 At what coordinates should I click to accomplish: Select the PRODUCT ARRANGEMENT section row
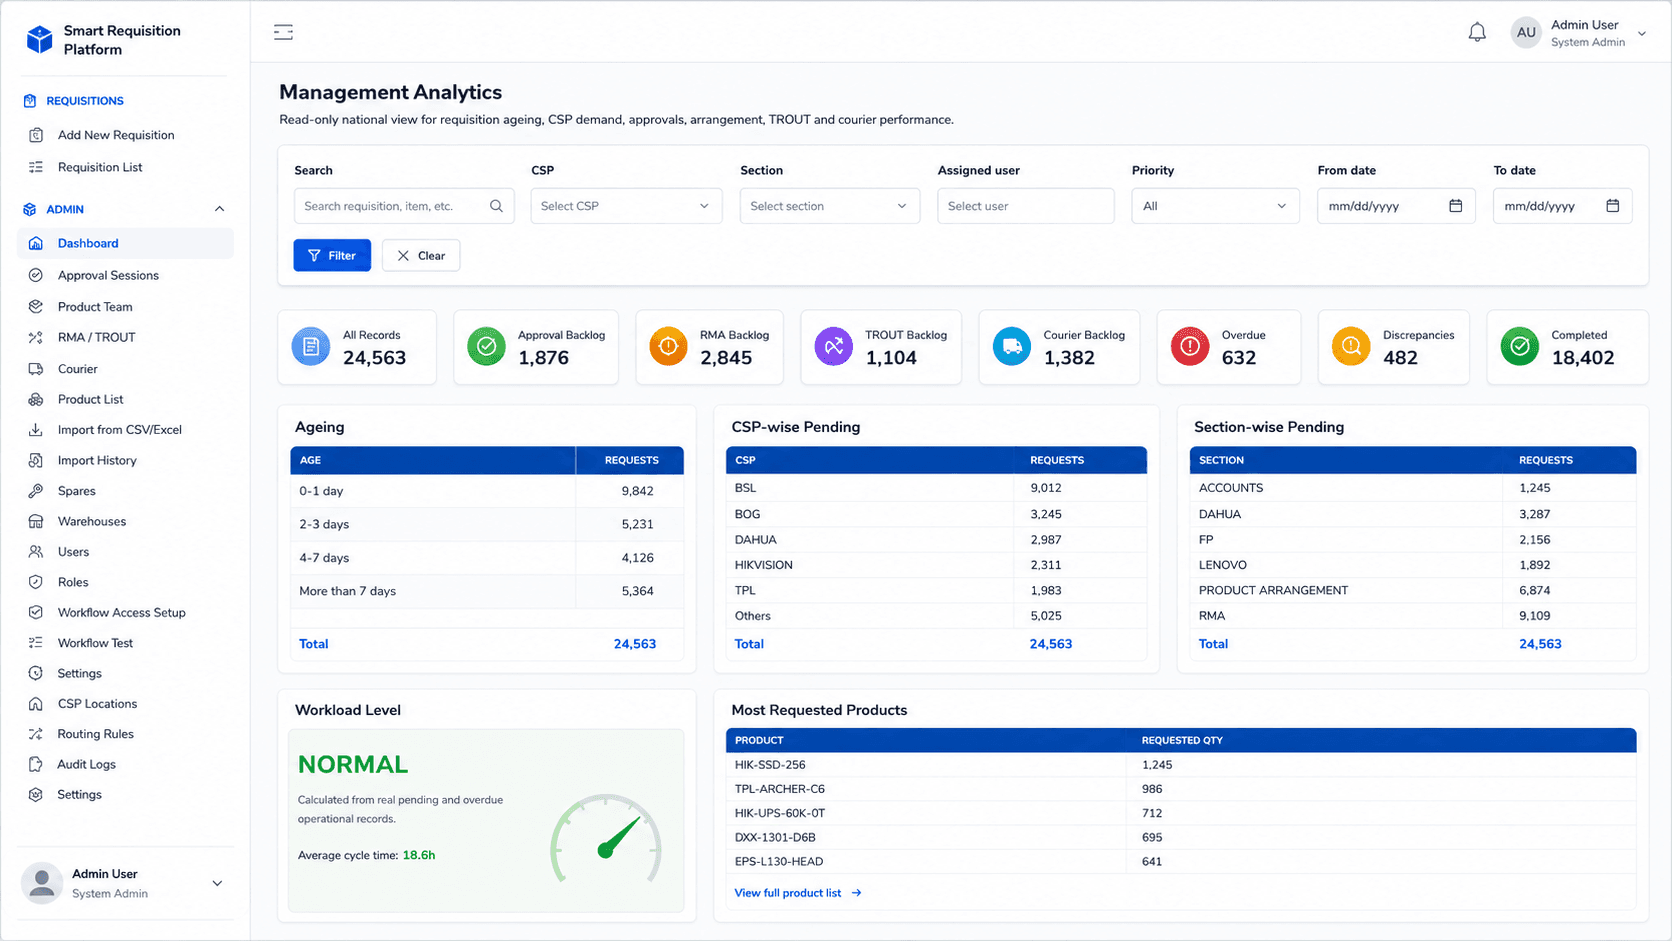coord(1413,590)
